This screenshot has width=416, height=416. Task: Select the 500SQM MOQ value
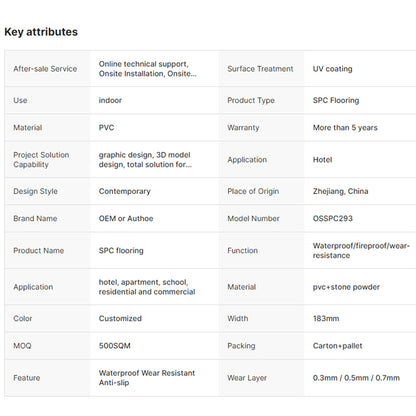pyautogui.click(x=114, y=346)
